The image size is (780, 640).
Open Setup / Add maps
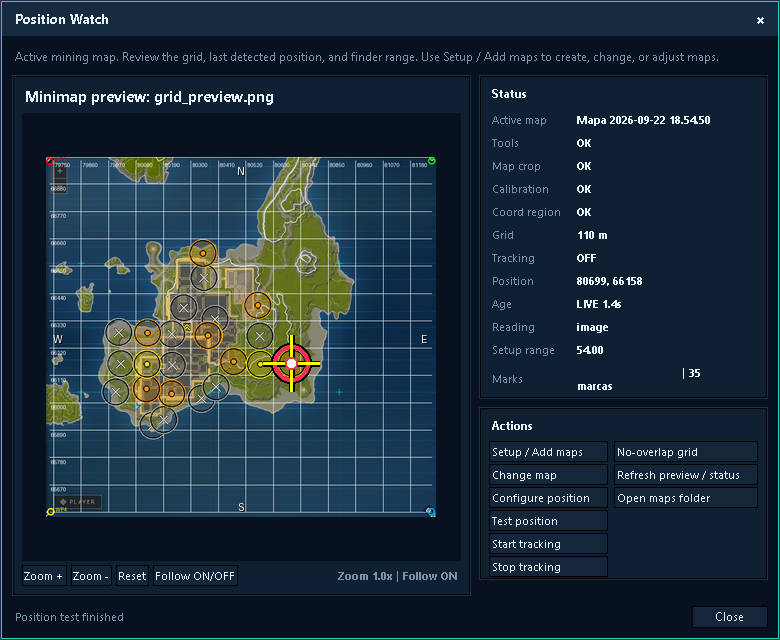point(548,452)
